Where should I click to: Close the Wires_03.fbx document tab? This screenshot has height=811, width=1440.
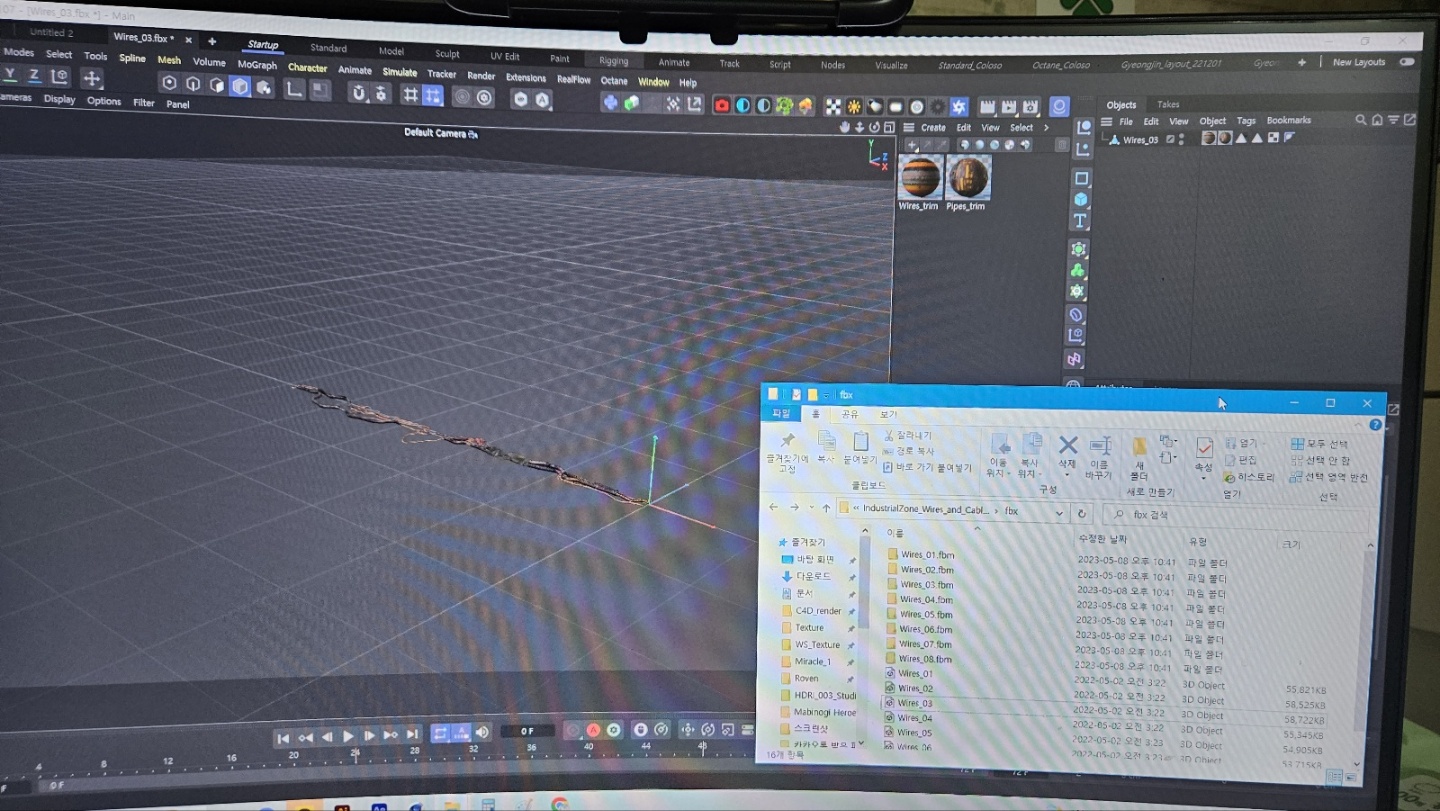pos(190,39)
